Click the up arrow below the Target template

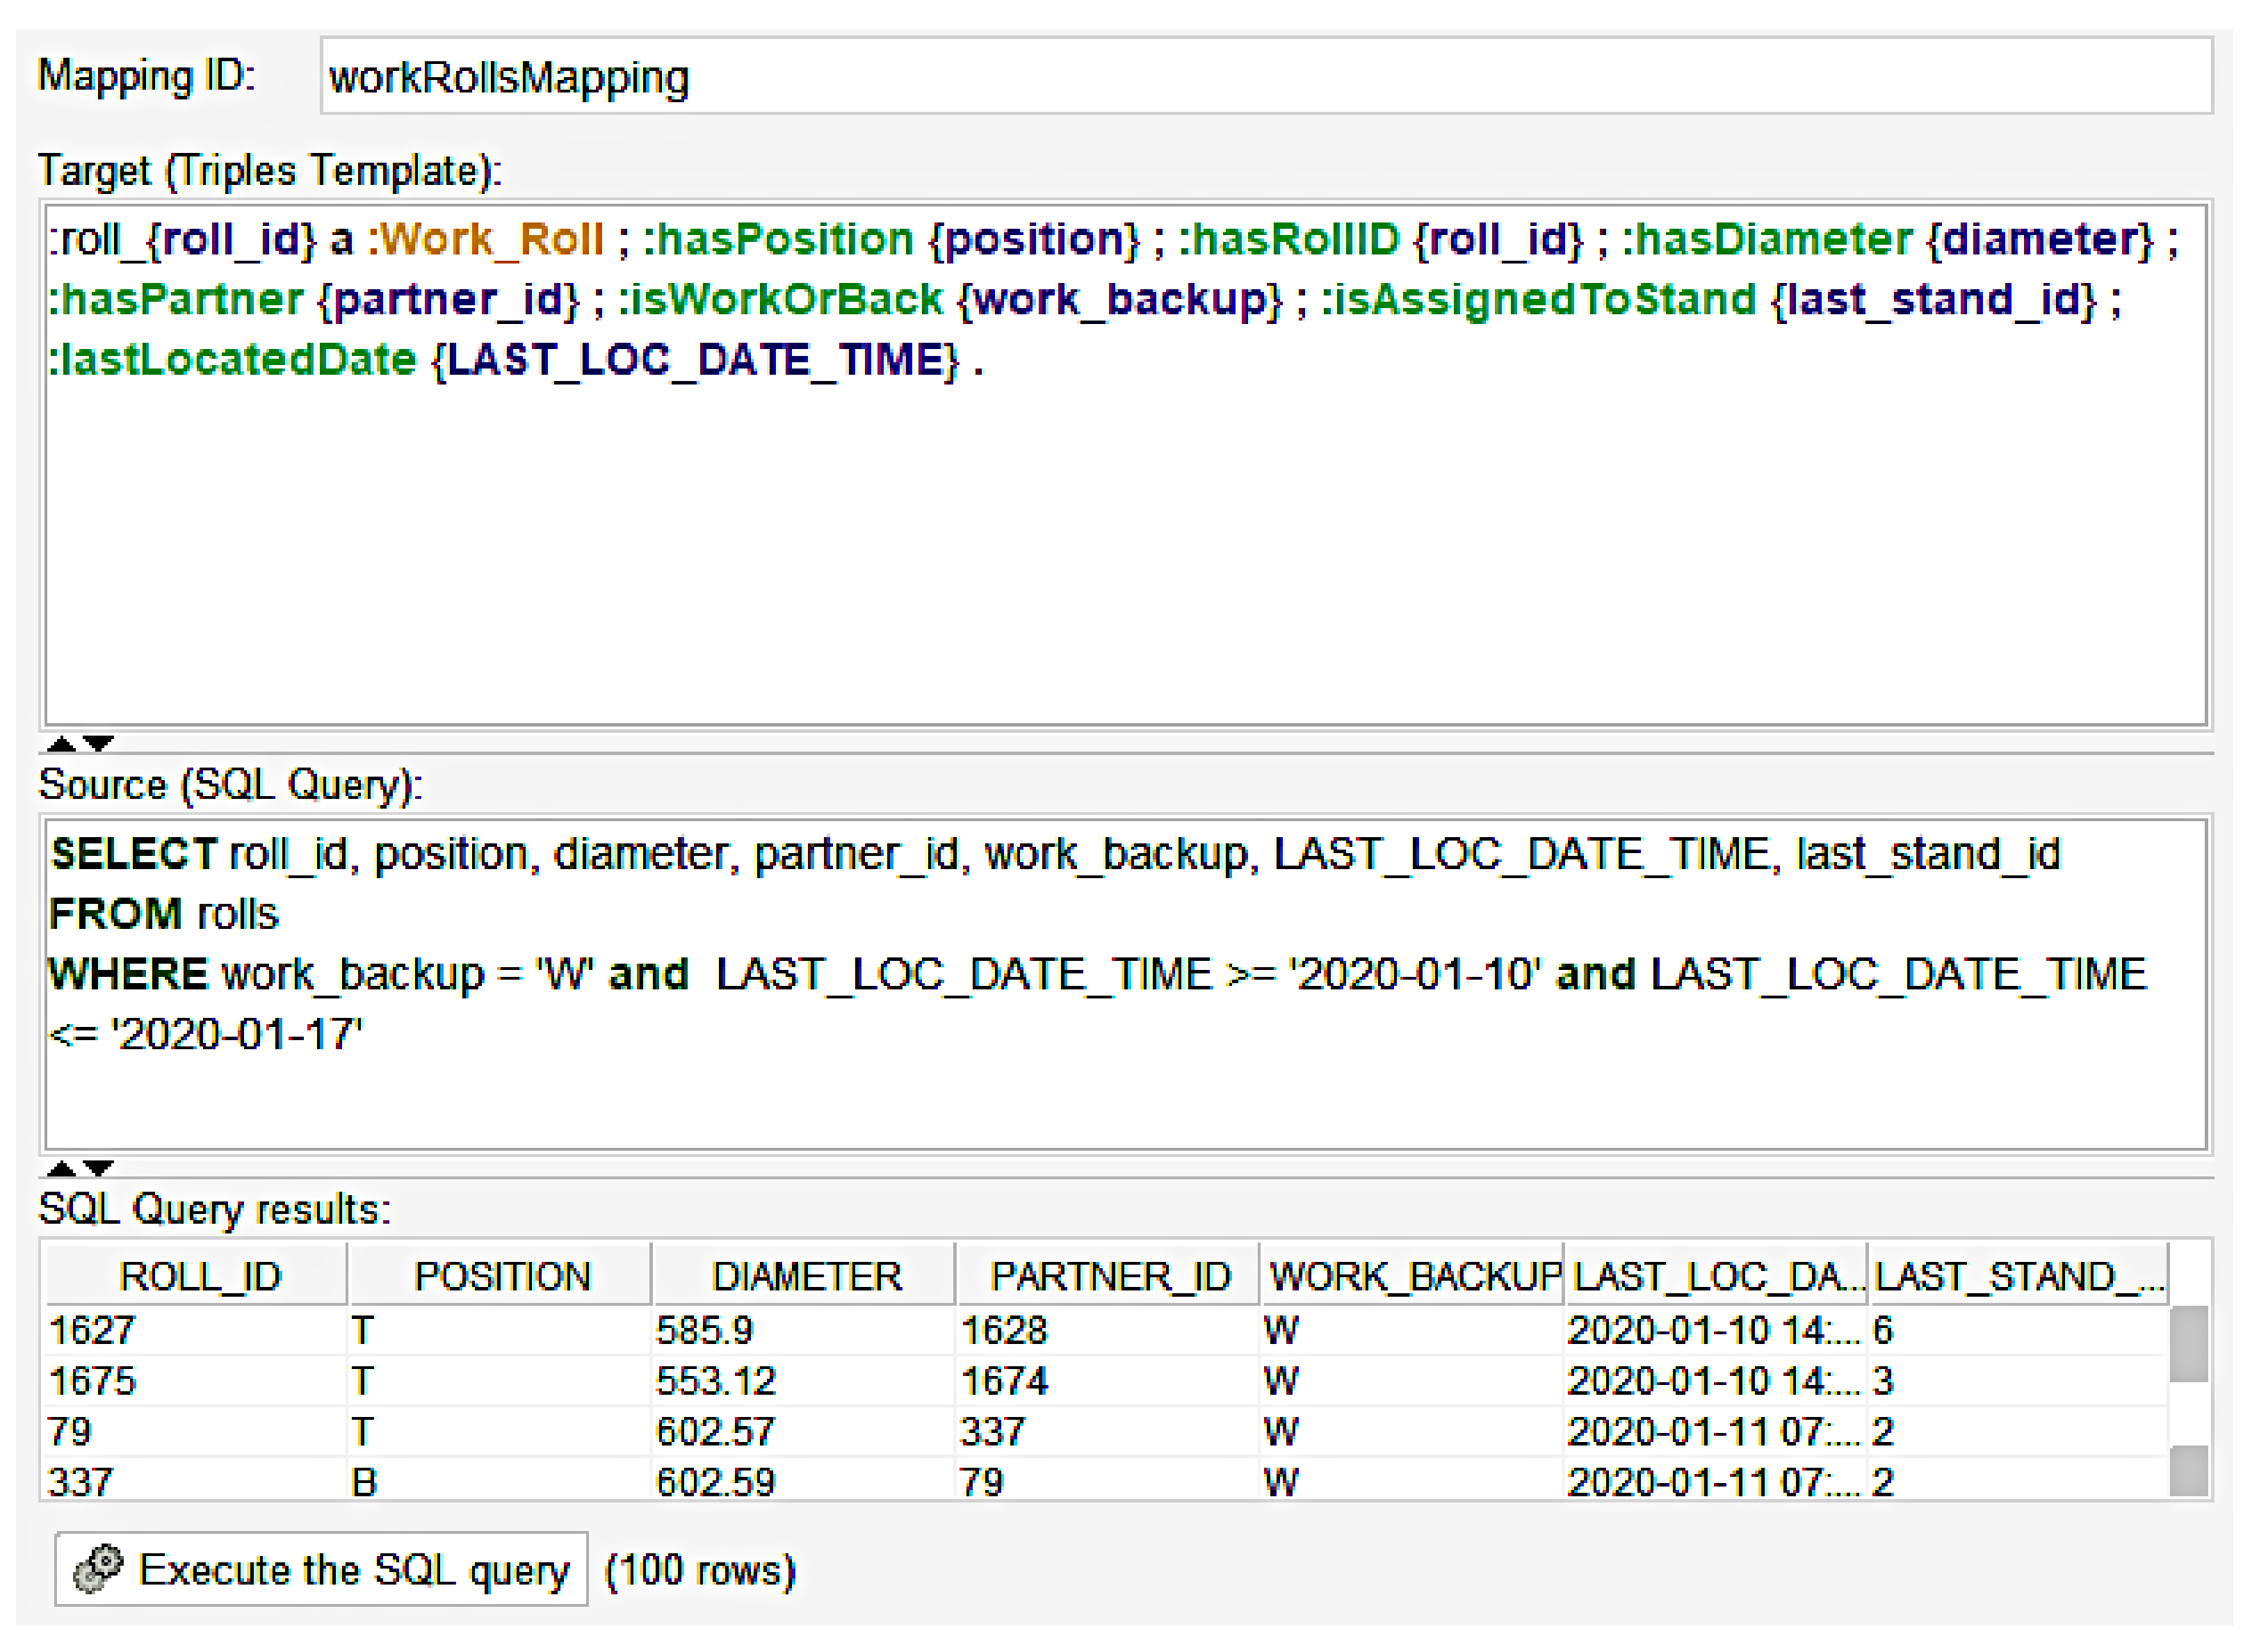pyautogui.click(x=61, y=744)
